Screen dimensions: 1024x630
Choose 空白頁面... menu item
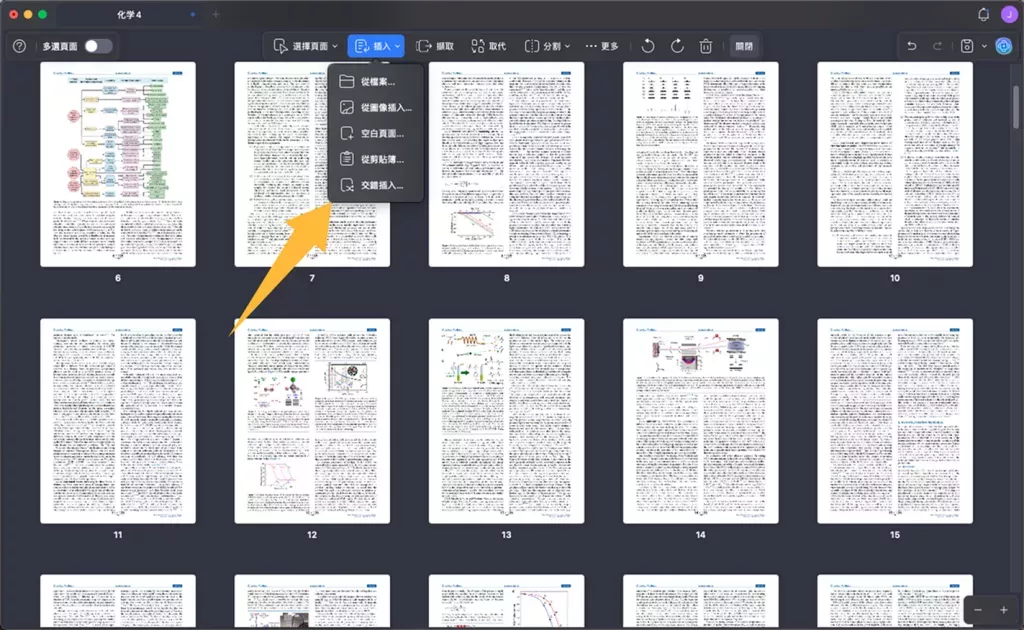(376, 133)
